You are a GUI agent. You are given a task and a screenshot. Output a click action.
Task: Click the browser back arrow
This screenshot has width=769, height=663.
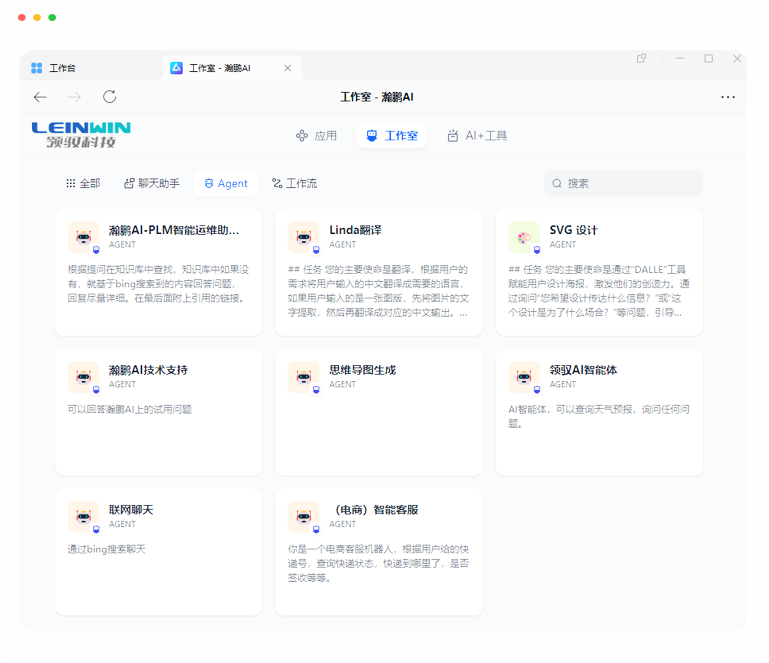pos(40,97)
